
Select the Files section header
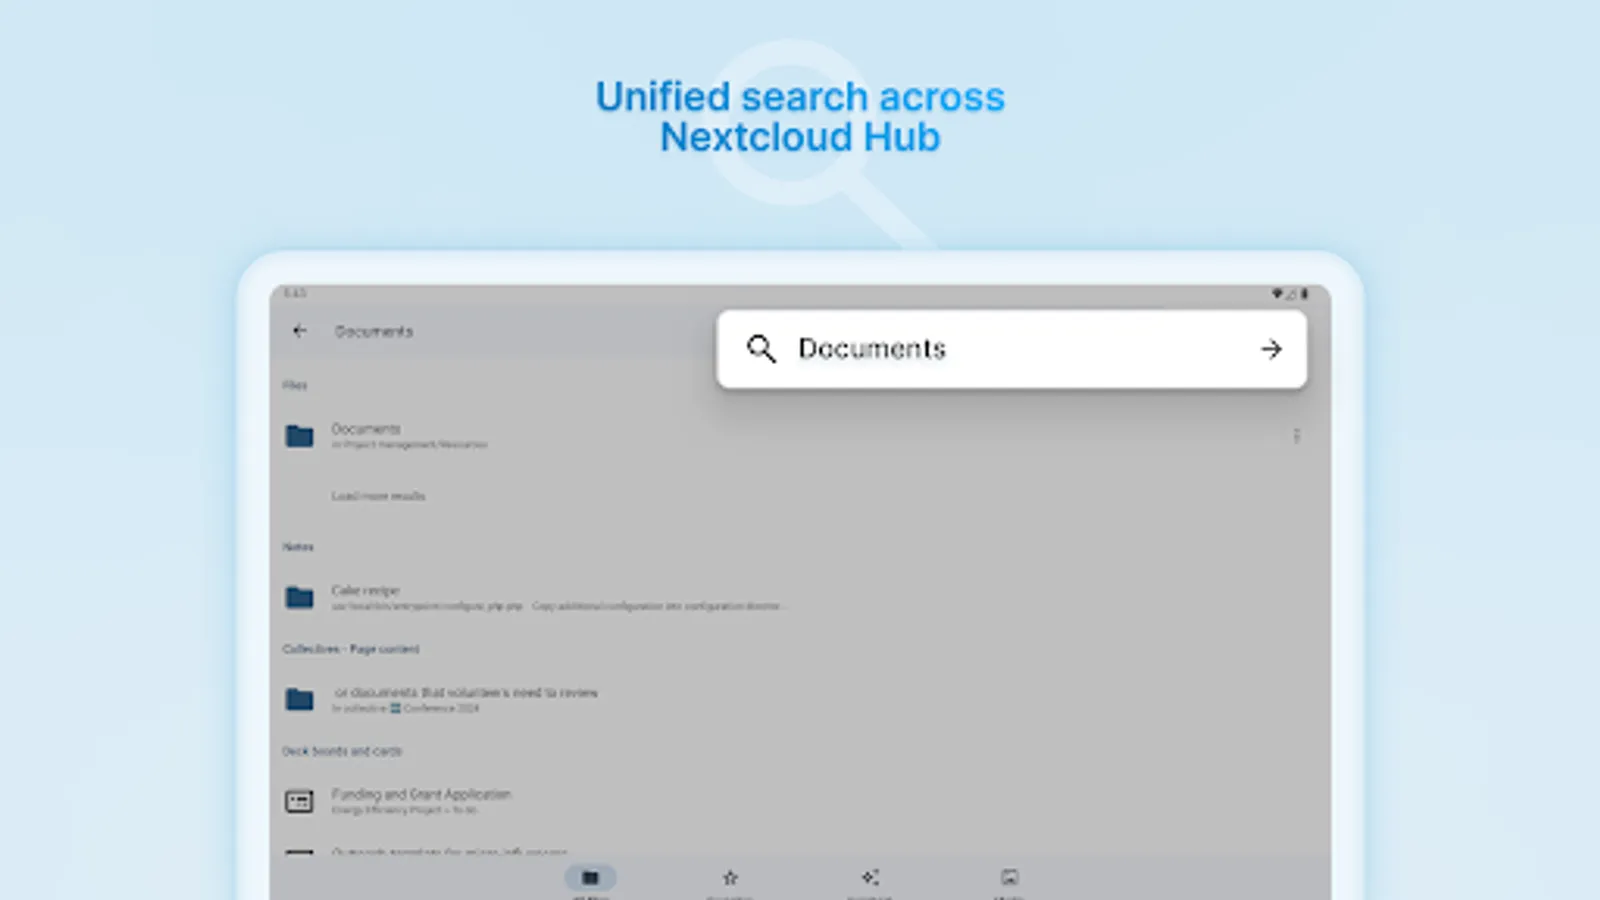[x=293, y=384]
